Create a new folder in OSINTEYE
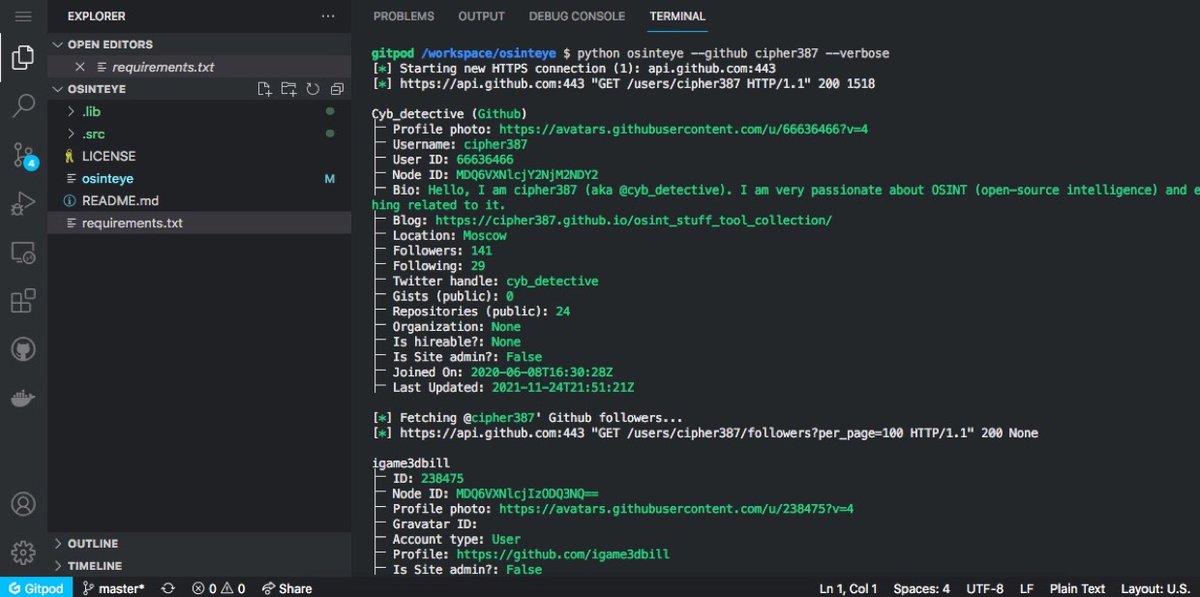The height and width of the screenshot is (597, 1200). 288,89
